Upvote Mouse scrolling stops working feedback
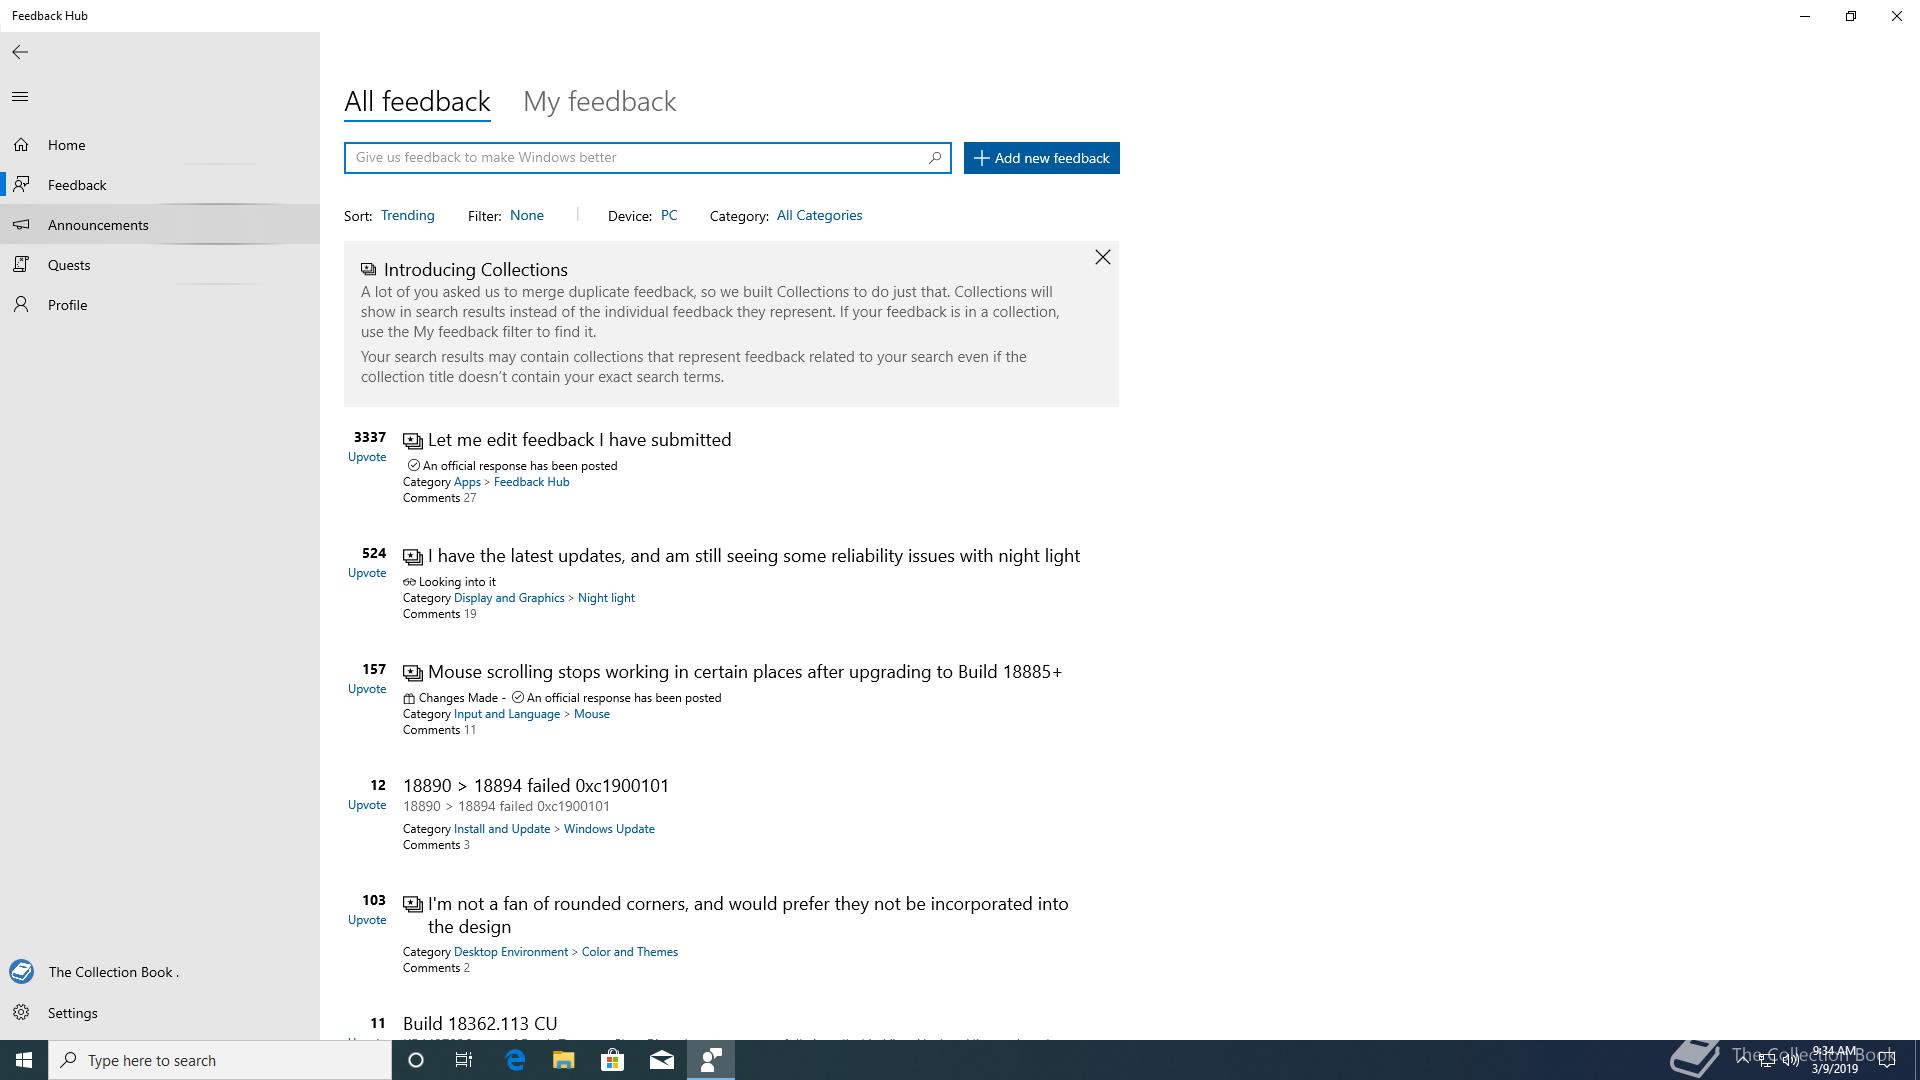Screen dimensions: 1920x1080 pyautogui.click(x=367, y=689)
